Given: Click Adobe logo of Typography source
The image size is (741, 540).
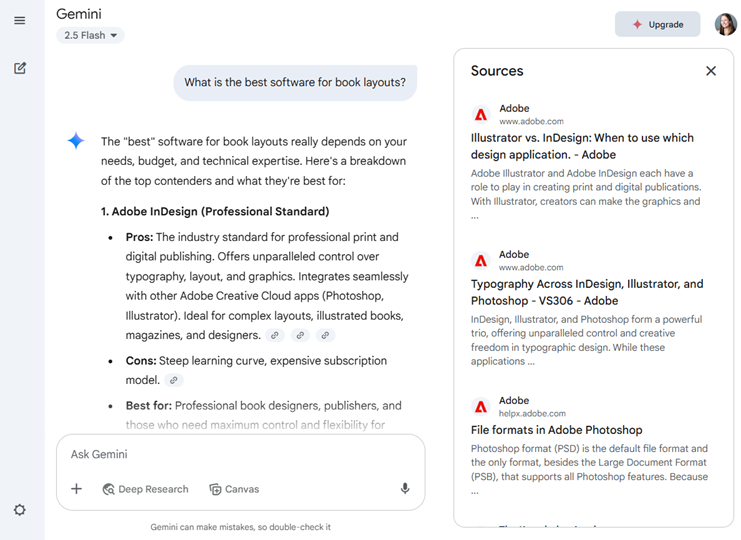Looking at the screenshot, I should coord(481,260).
